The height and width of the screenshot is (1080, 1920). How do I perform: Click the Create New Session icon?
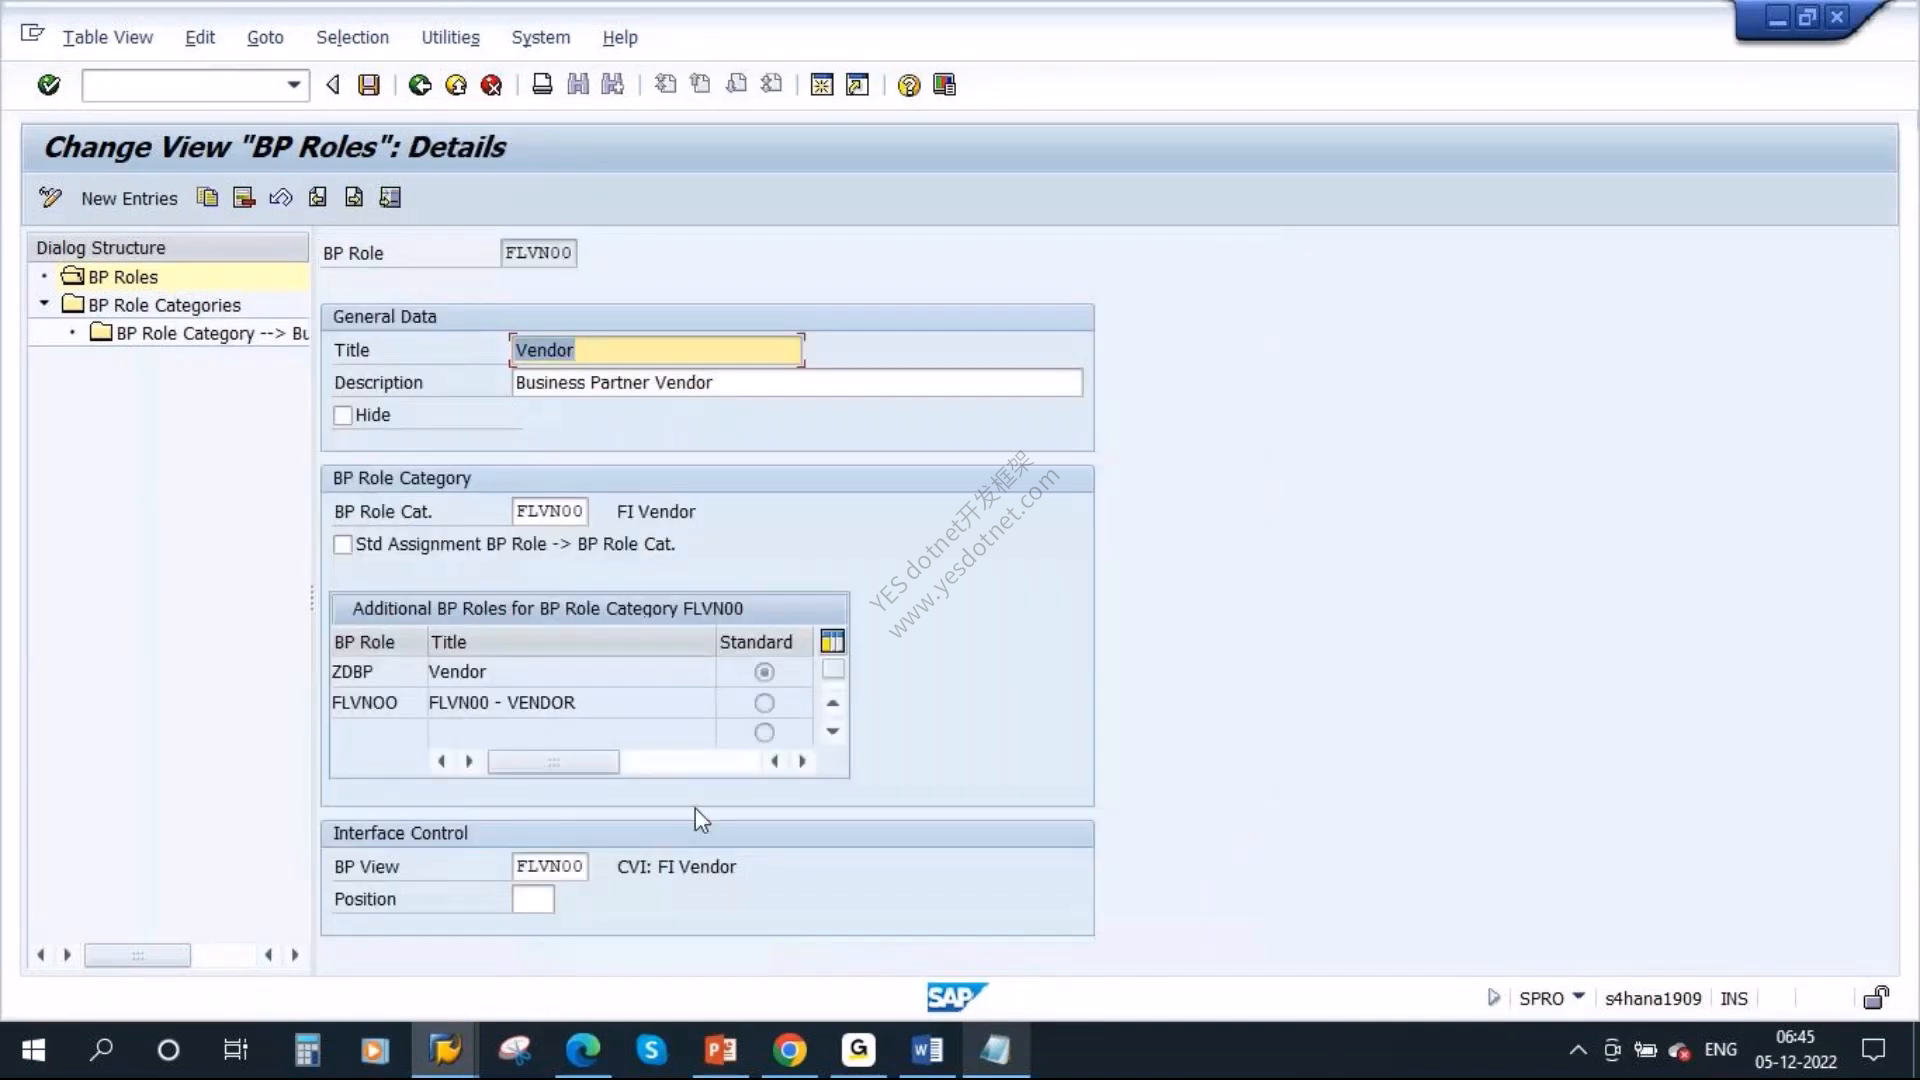822,85
